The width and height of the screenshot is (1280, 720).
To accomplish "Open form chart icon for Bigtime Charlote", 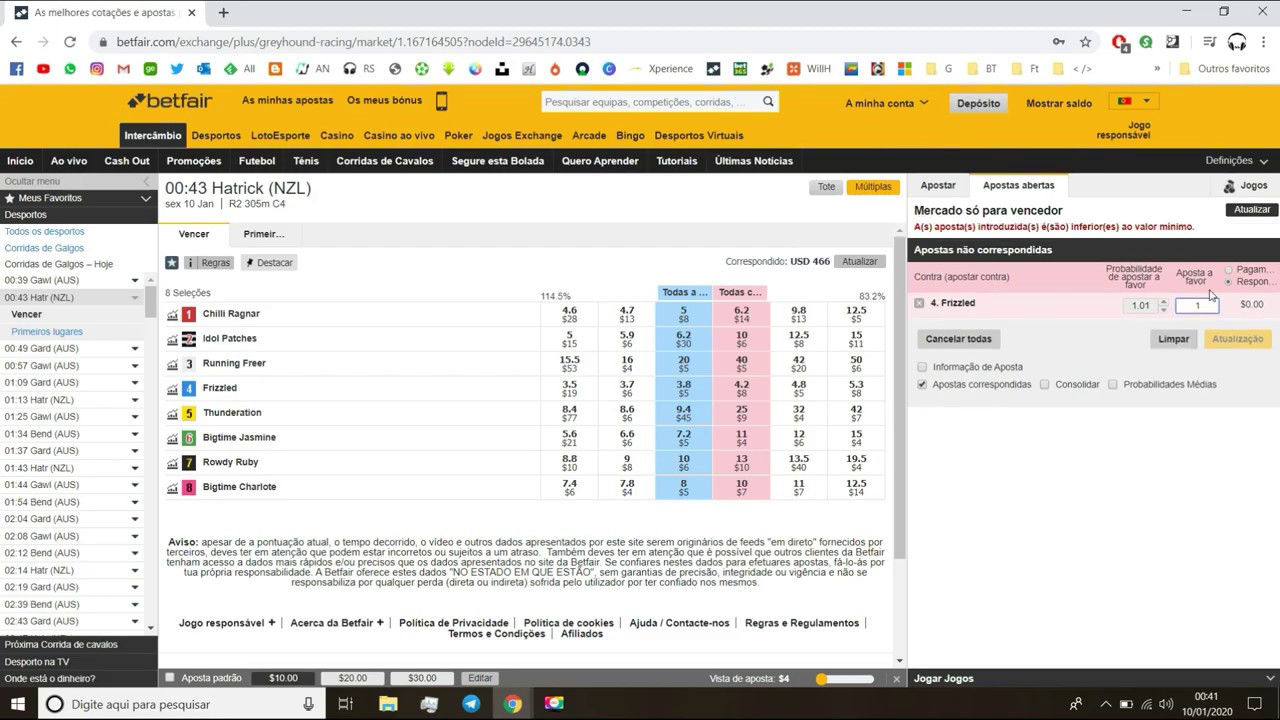I will click(x=172, y=487).
